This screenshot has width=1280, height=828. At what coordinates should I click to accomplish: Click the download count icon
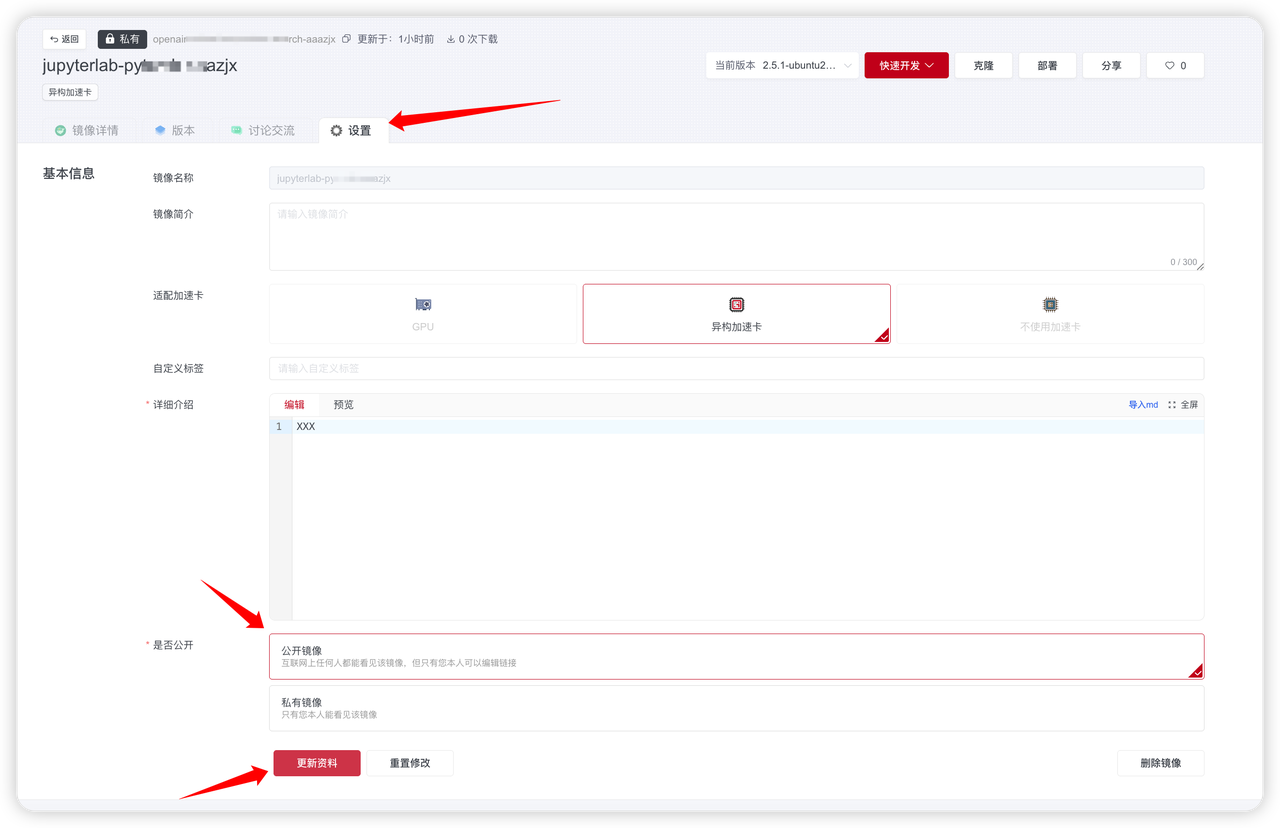click(x=451, y=39)
